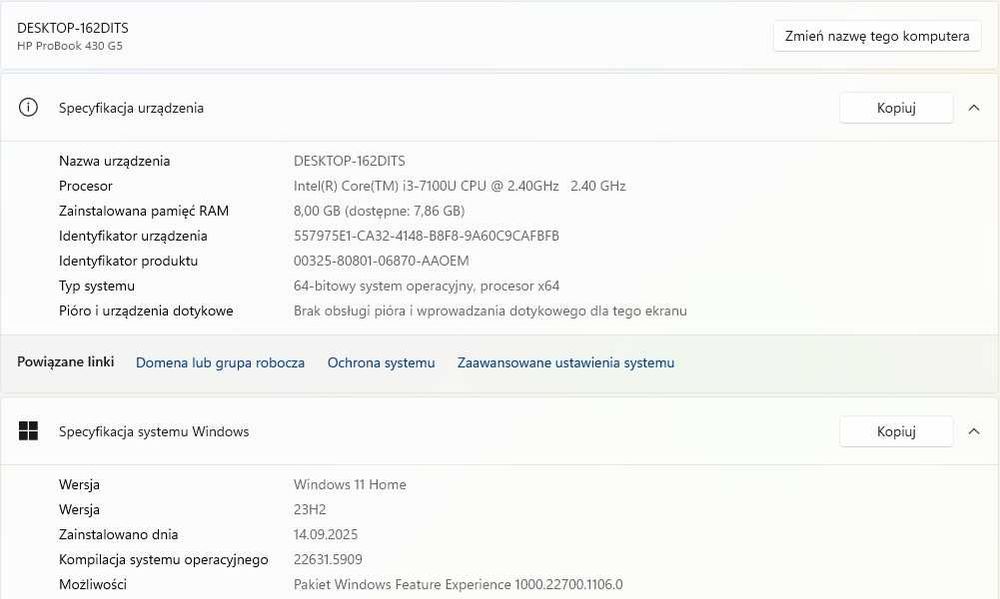Click the Windows 11 Home edition value
Viewport: 1000px width, 599px height.
point(350,485)
